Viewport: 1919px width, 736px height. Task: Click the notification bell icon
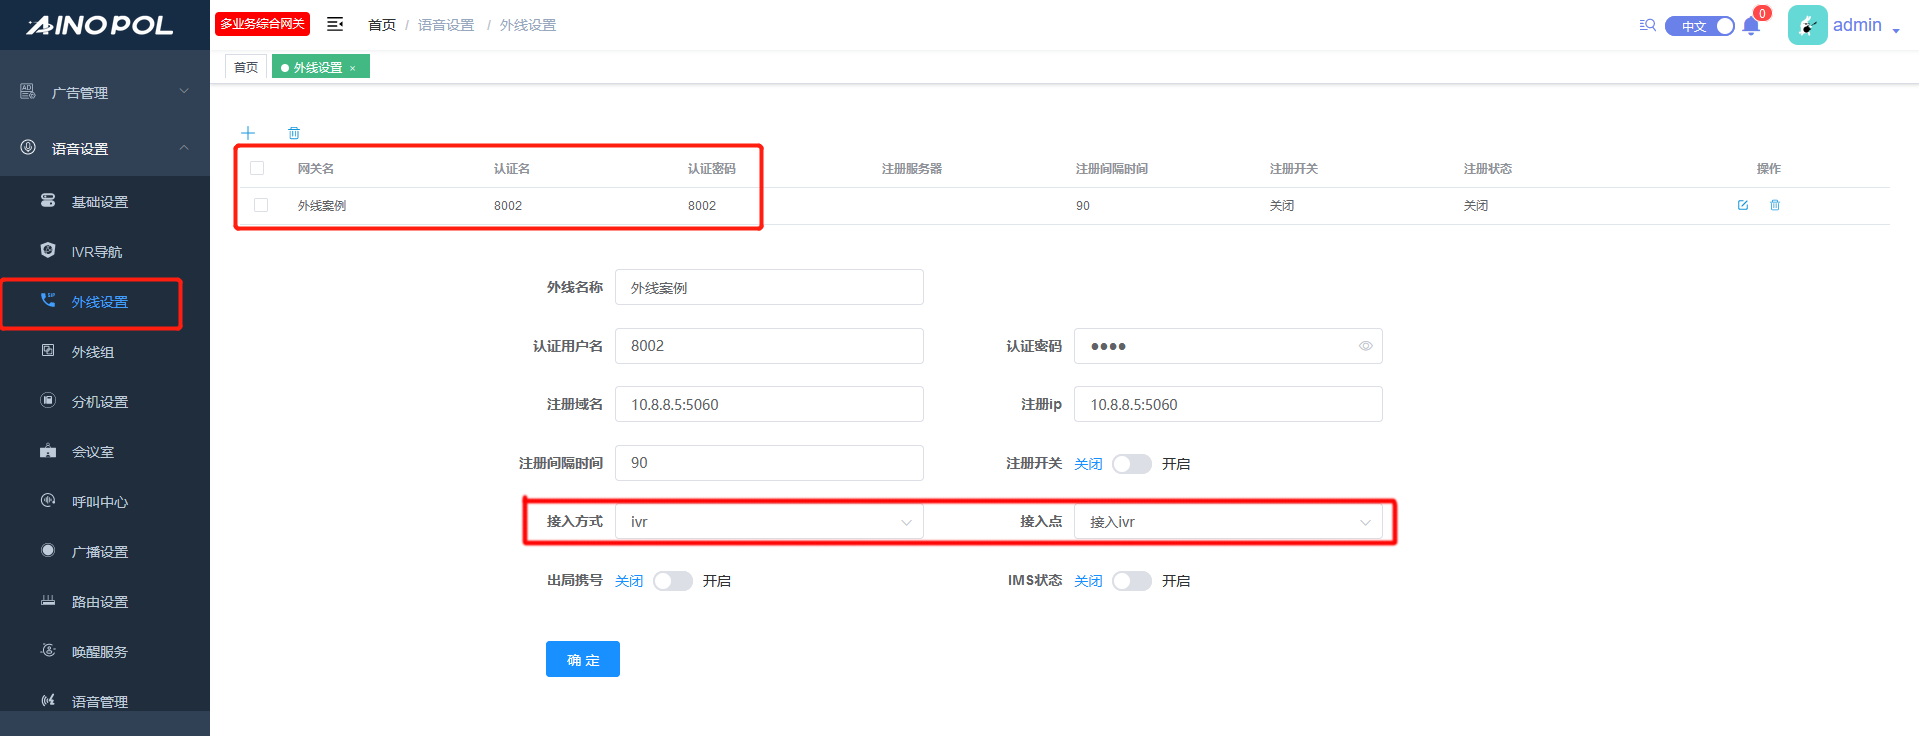pos(1751,26)
